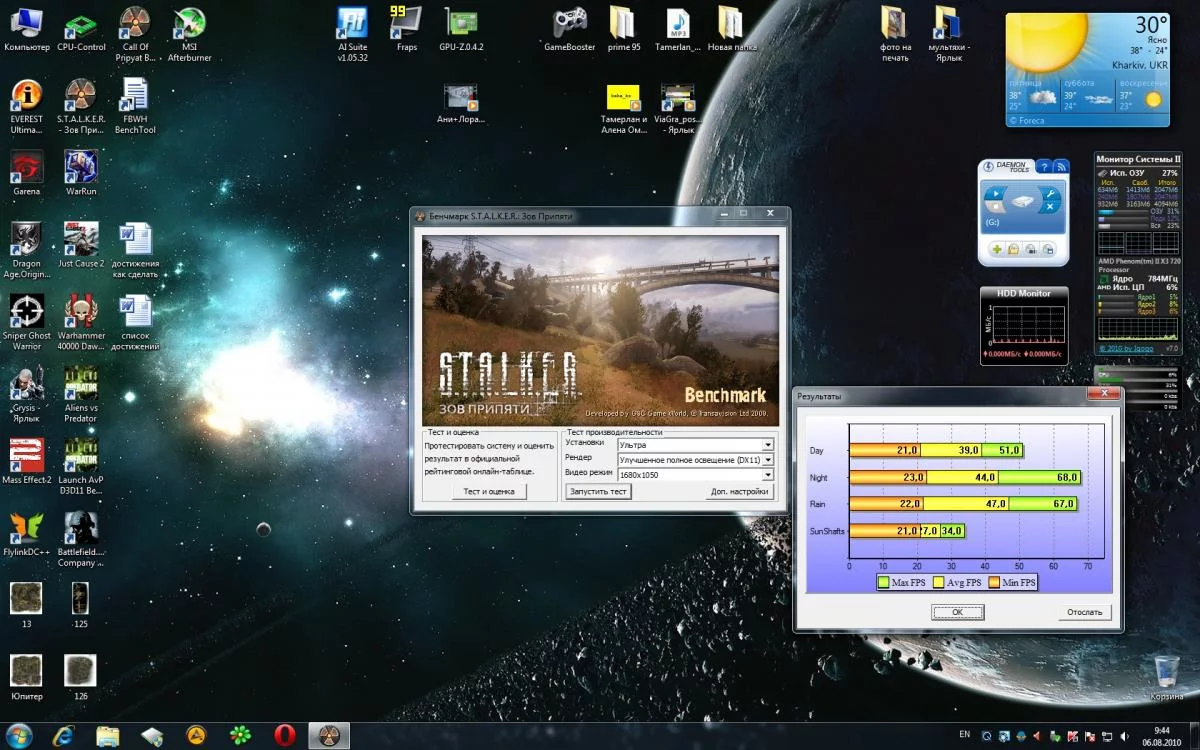This screenshot has width=1200, height=750.
Task: Click the Тест и оценка button
Action: (x=488, y=491)
